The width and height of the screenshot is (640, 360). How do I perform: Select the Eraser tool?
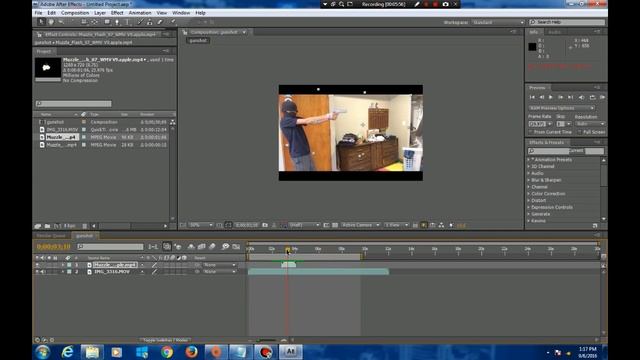click(160, 22)
